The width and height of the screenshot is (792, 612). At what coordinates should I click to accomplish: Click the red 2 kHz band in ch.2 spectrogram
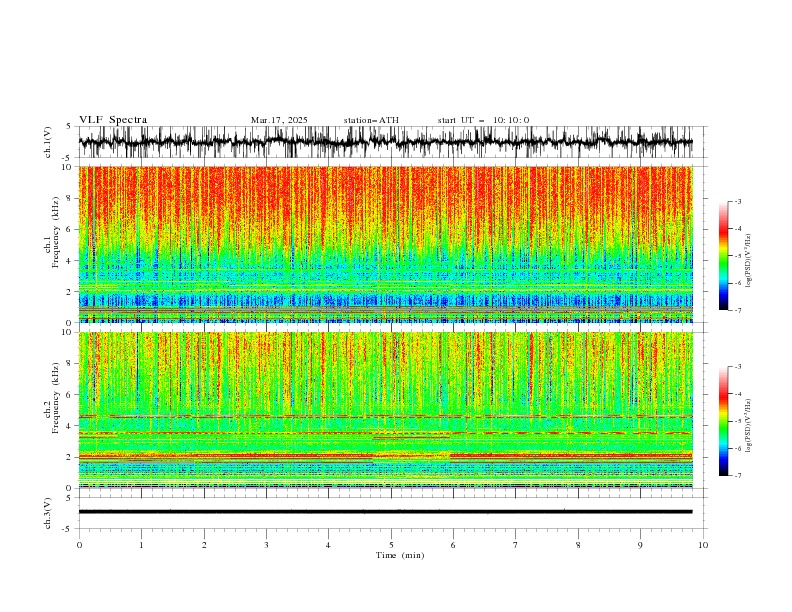385,456
